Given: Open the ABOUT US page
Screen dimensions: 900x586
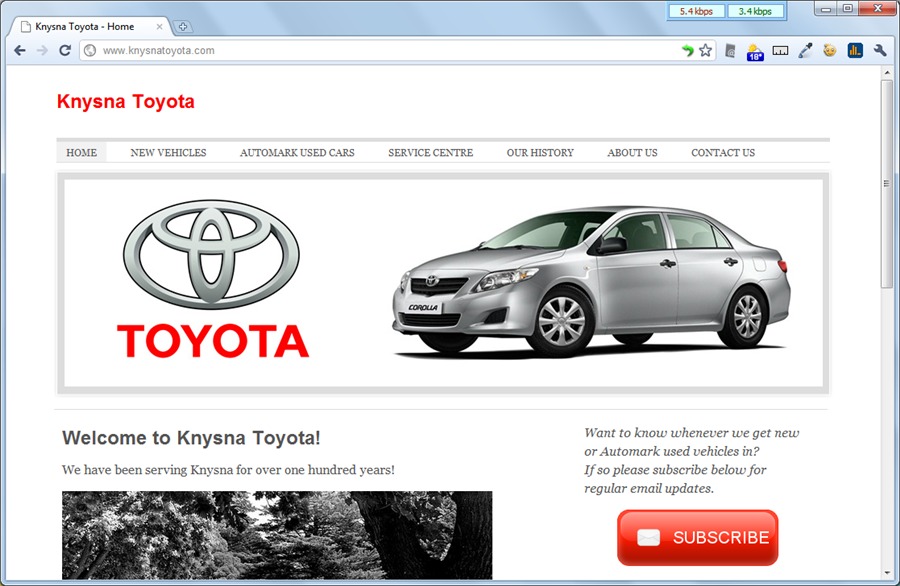Looking at the screenshot, I should tap(633, 153).
